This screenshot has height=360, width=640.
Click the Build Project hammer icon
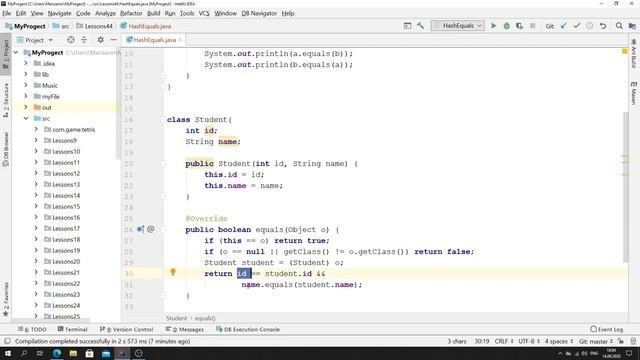click(420, 26)
